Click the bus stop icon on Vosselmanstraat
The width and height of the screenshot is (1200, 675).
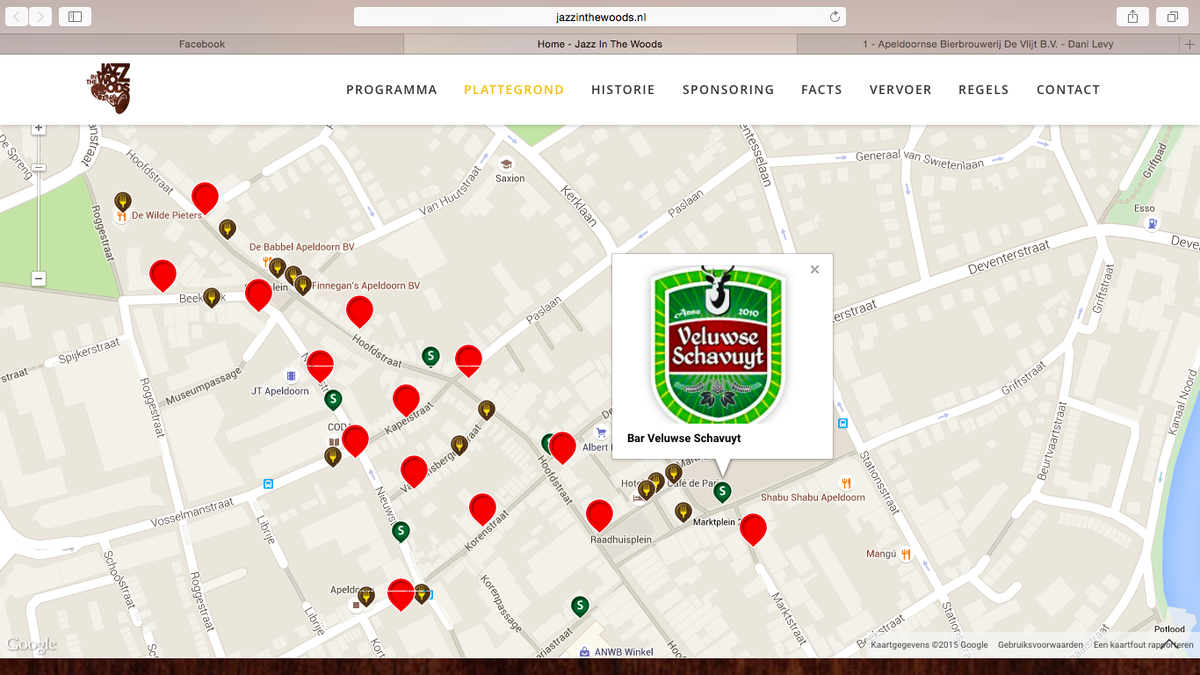click(x=268, y=484)
